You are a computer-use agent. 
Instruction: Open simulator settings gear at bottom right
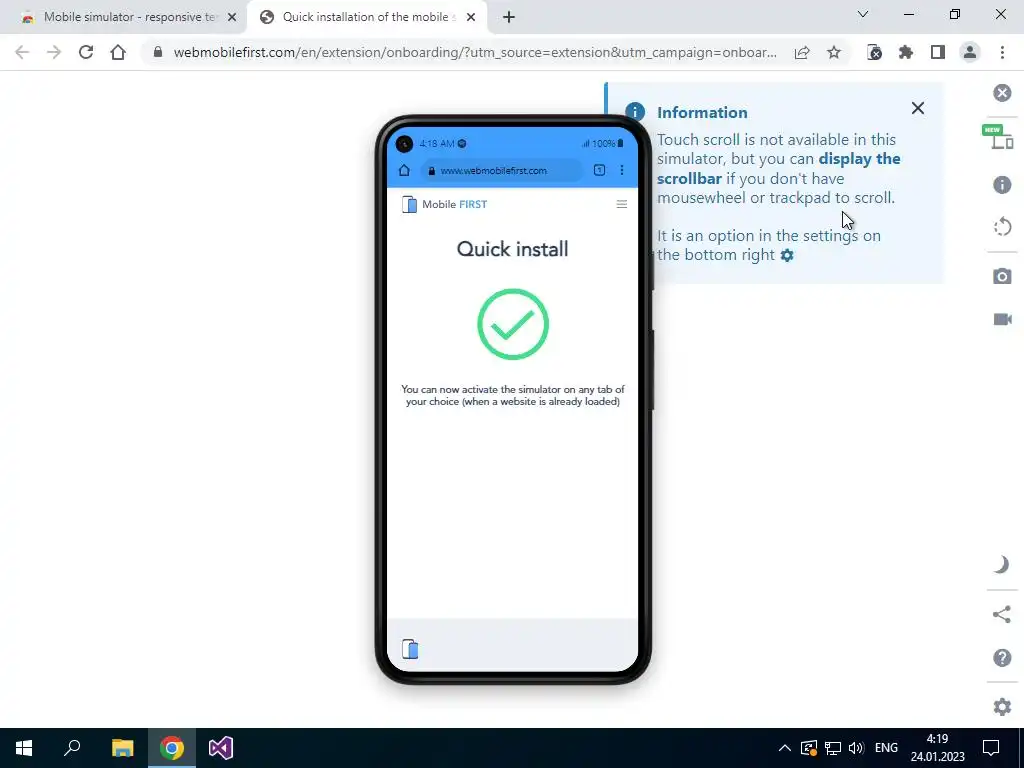(1002, 707)
